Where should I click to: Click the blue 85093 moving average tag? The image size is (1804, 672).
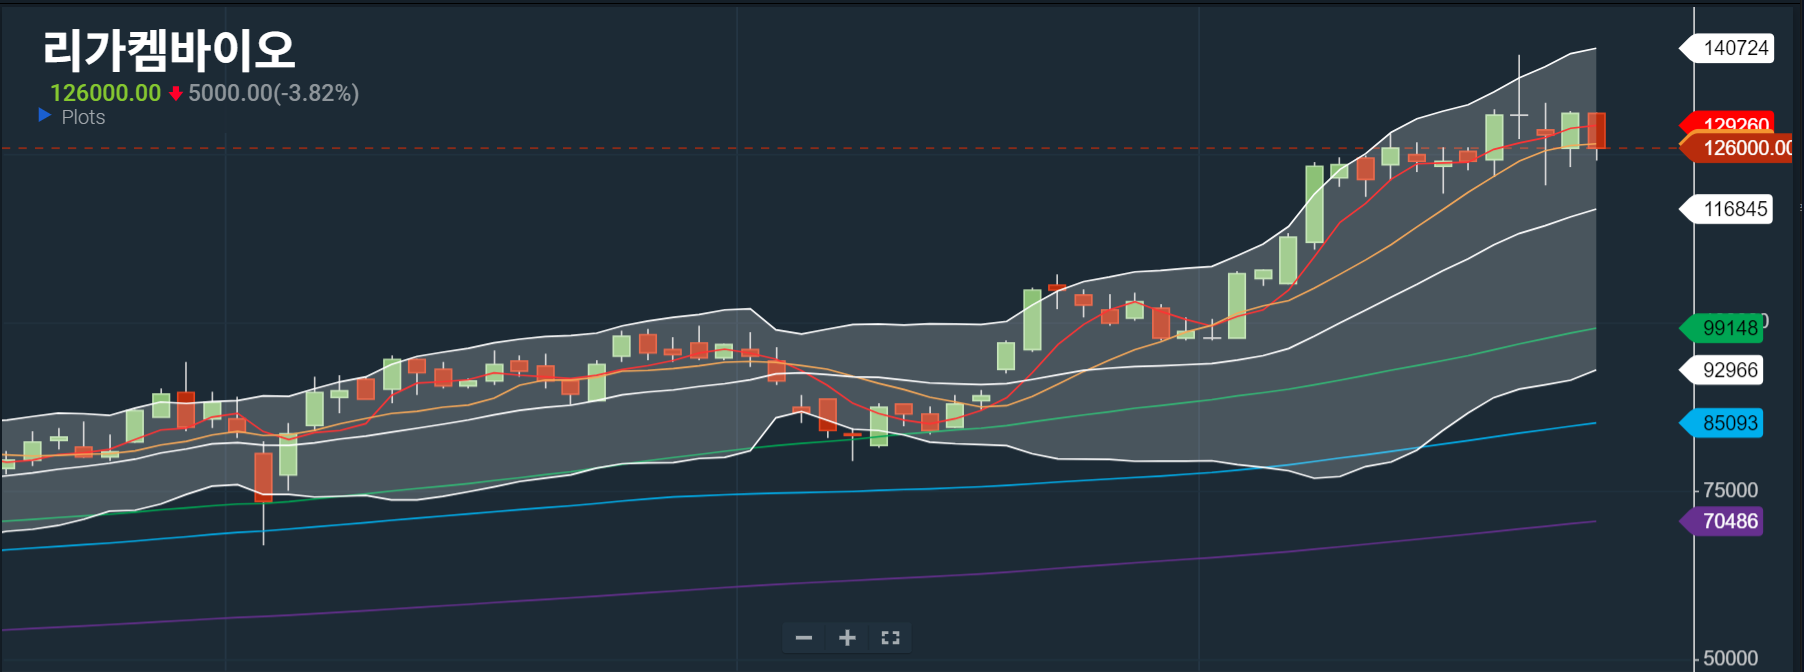(1729, 423)
